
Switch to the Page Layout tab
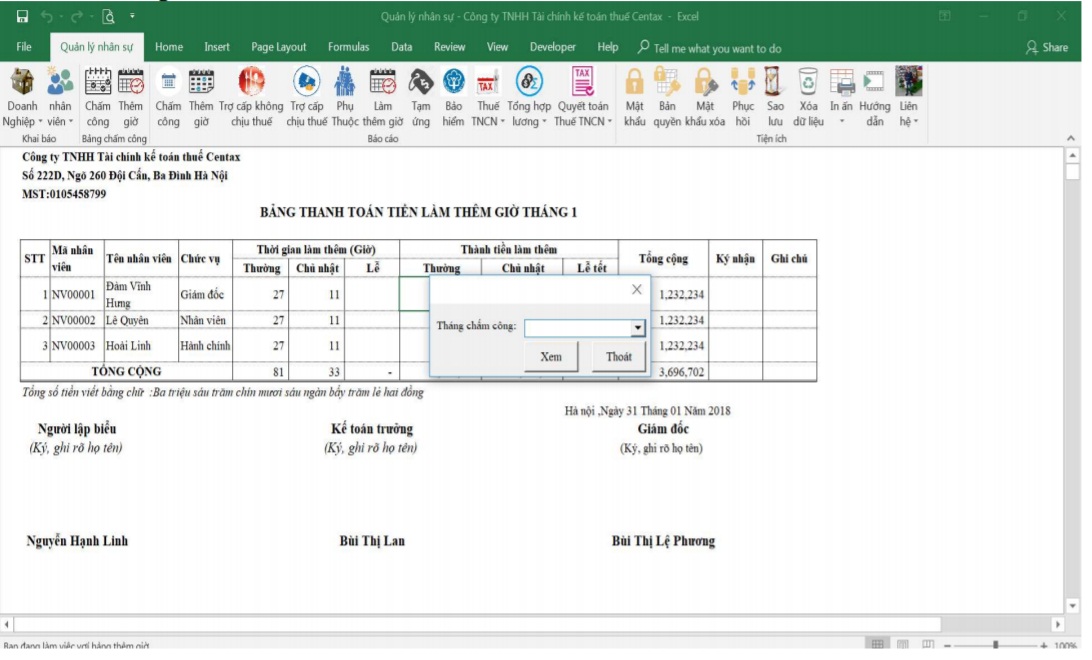click(279, 47)
